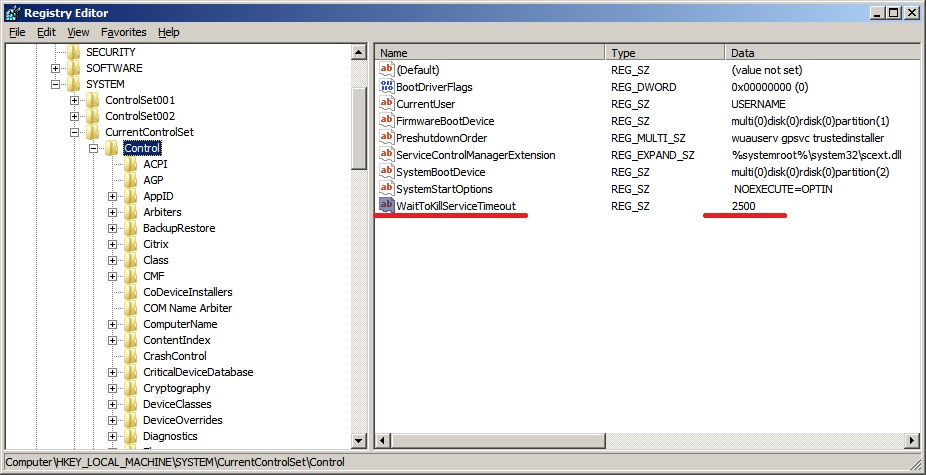This screenshot has width=926, height=475.
Task: Sort values by the Data column header
Action: point(823,53)
